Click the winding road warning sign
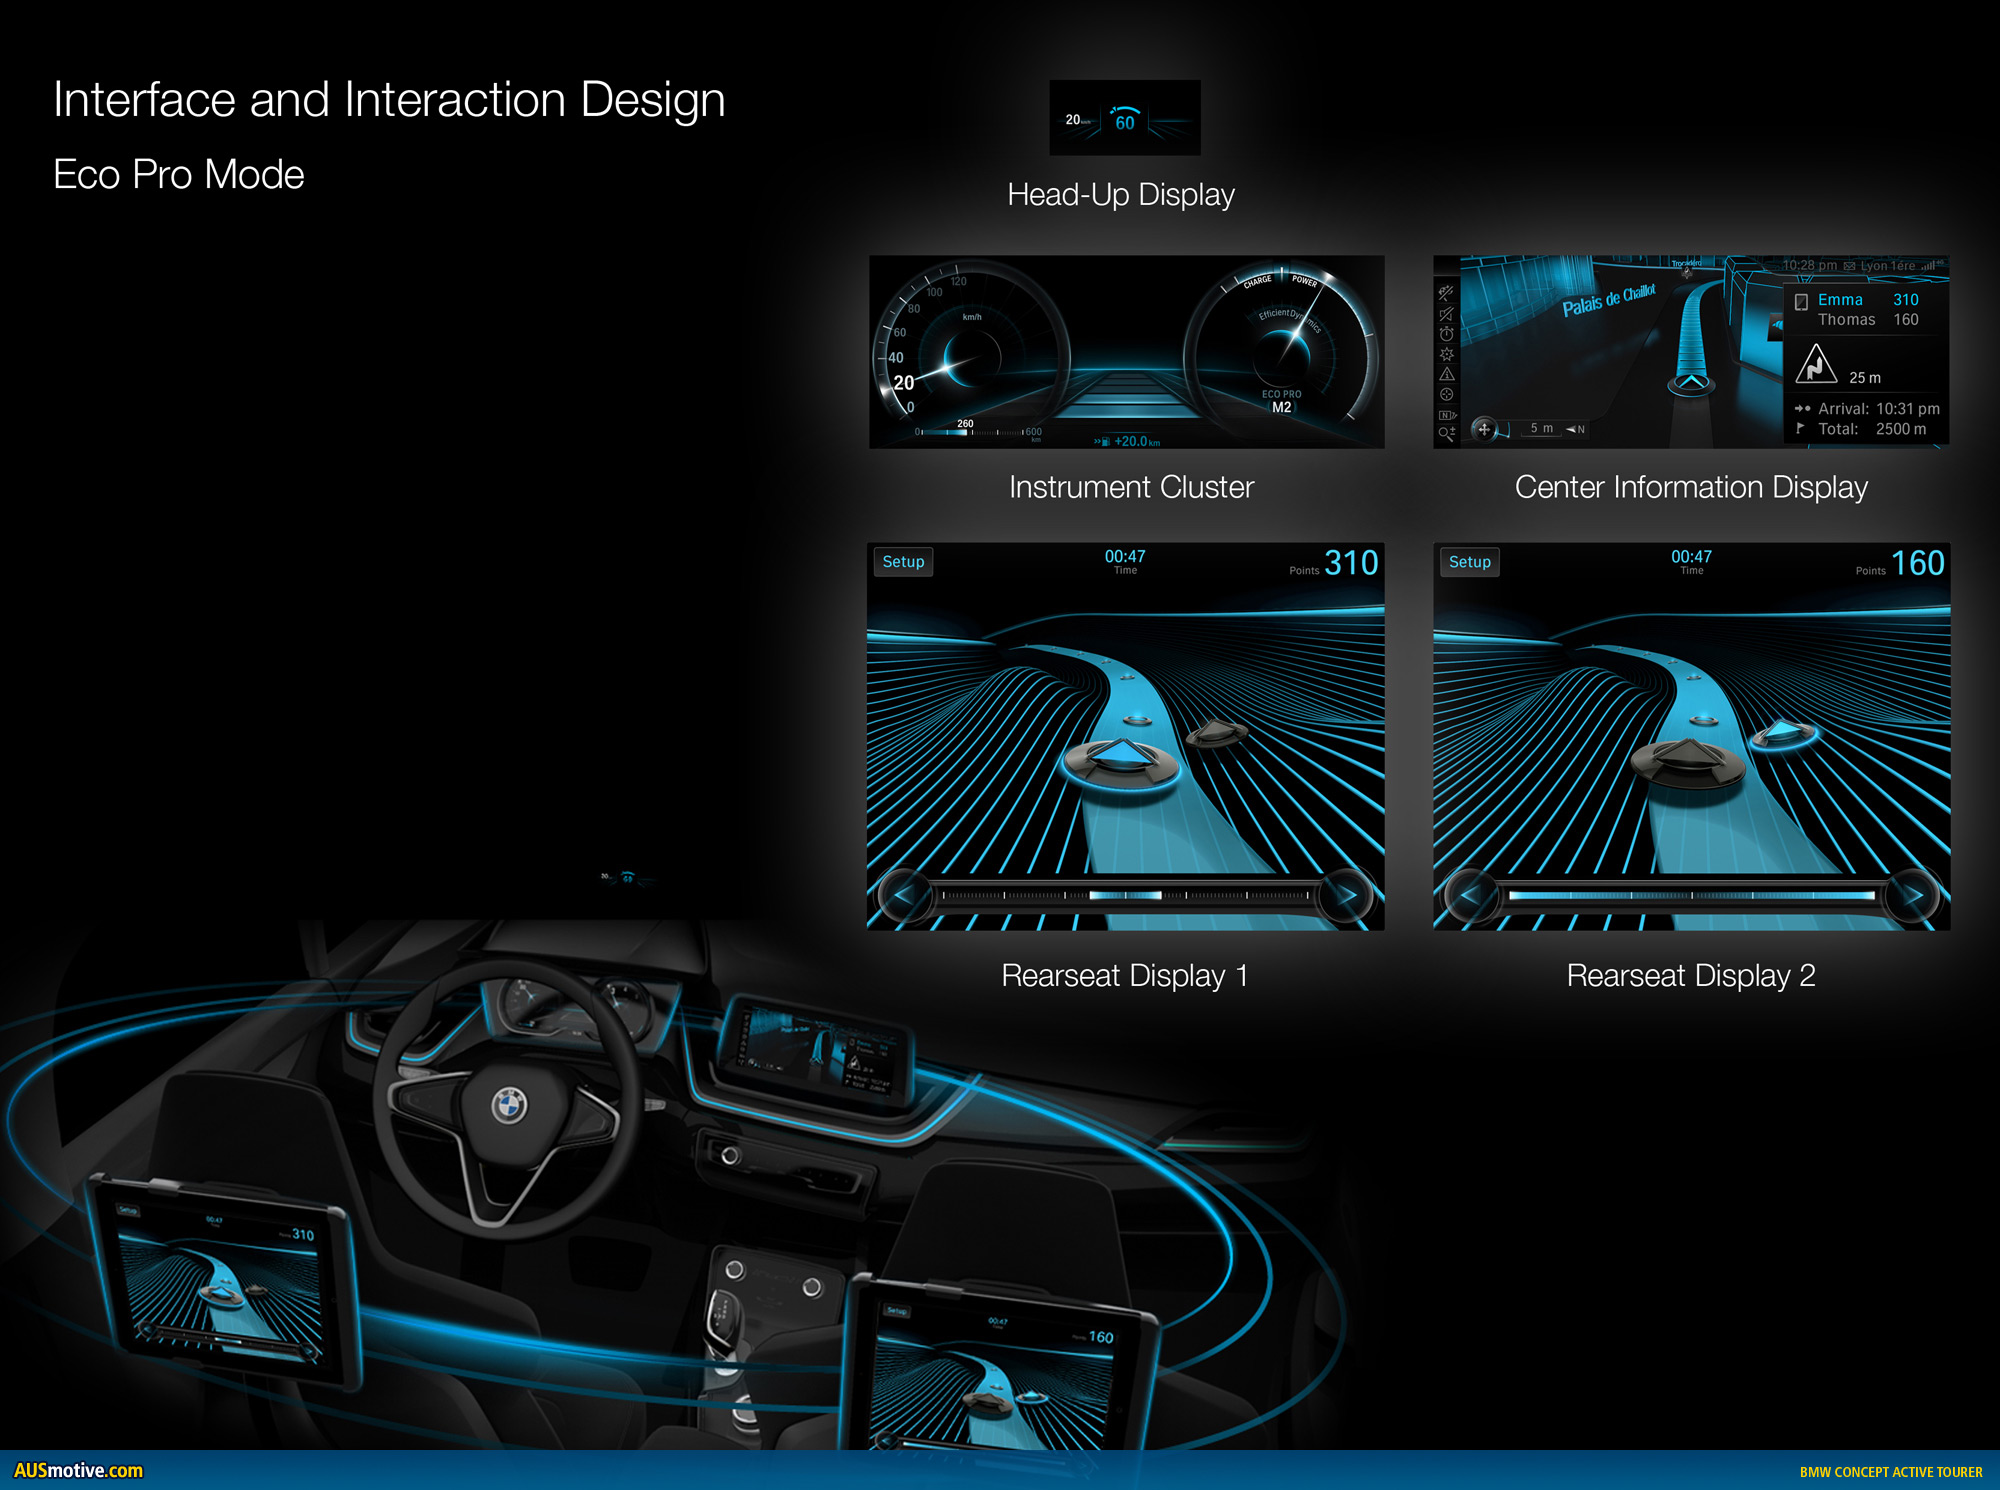This screenshot has height=1490, width=2000. 1815,365
